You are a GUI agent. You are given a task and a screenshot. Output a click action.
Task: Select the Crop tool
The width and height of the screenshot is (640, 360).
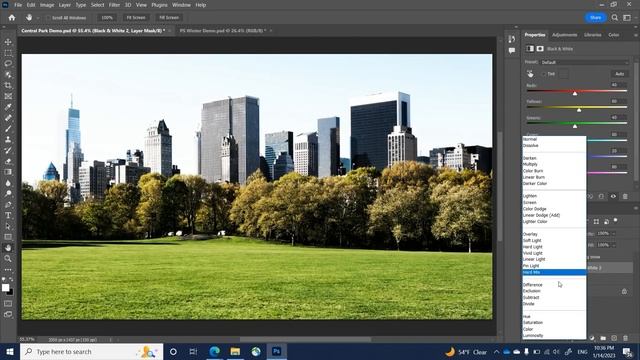click(8, 85)
